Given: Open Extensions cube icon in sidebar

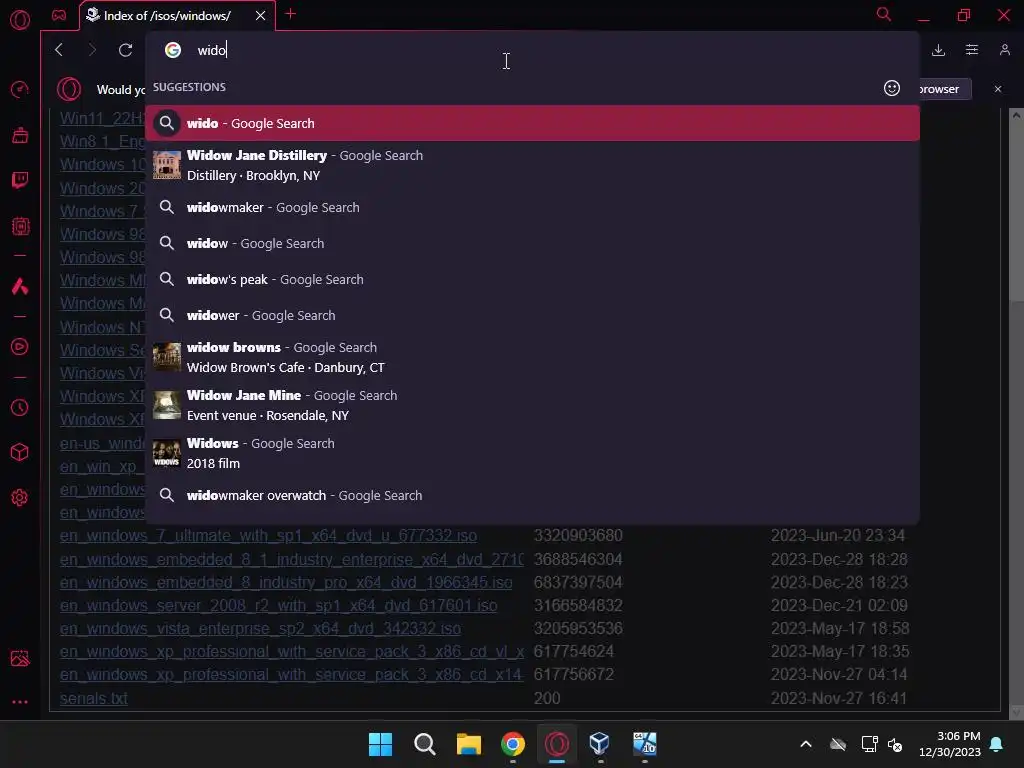Looking at the screenshot, I should [20, 452].
